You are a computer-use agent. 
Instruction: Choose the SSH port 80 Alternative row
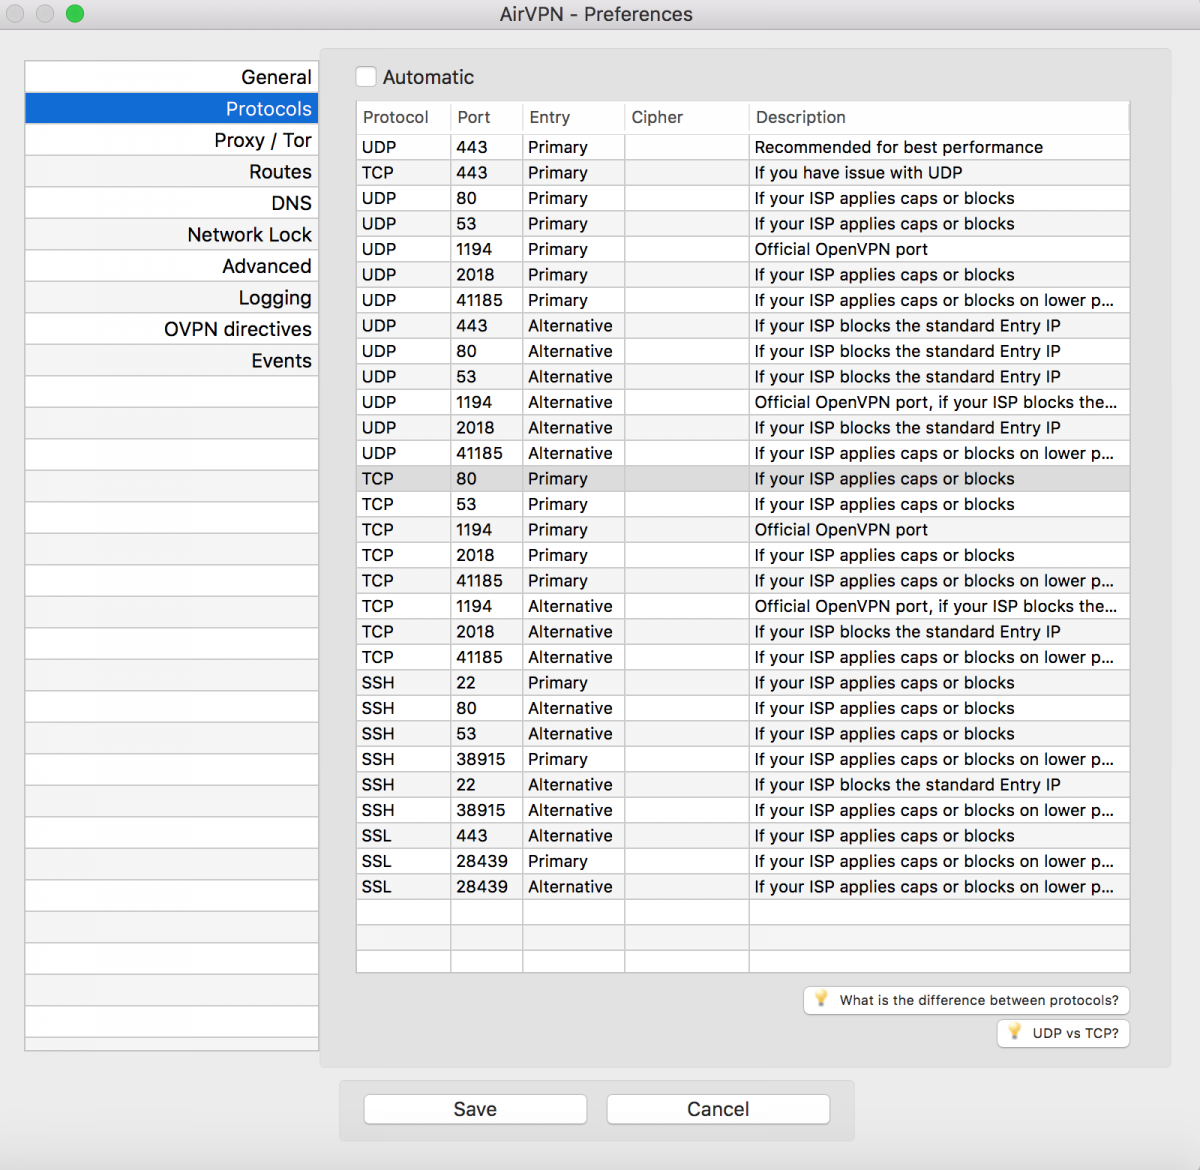[743, 708]
